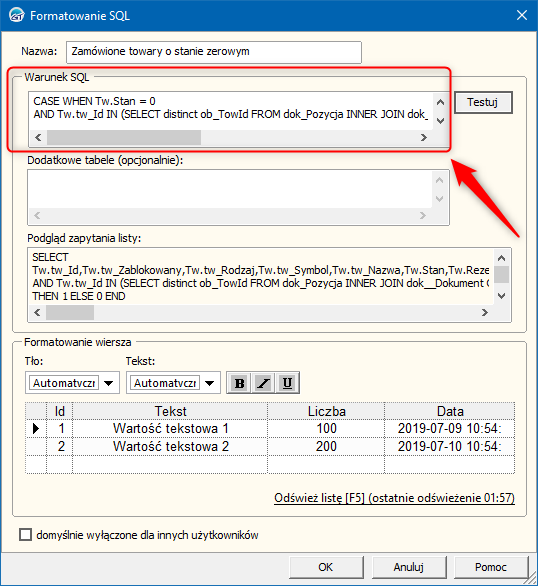Click the Tekst Automatyczny color box
Viewport: 538px width, 586px height.
165,383
